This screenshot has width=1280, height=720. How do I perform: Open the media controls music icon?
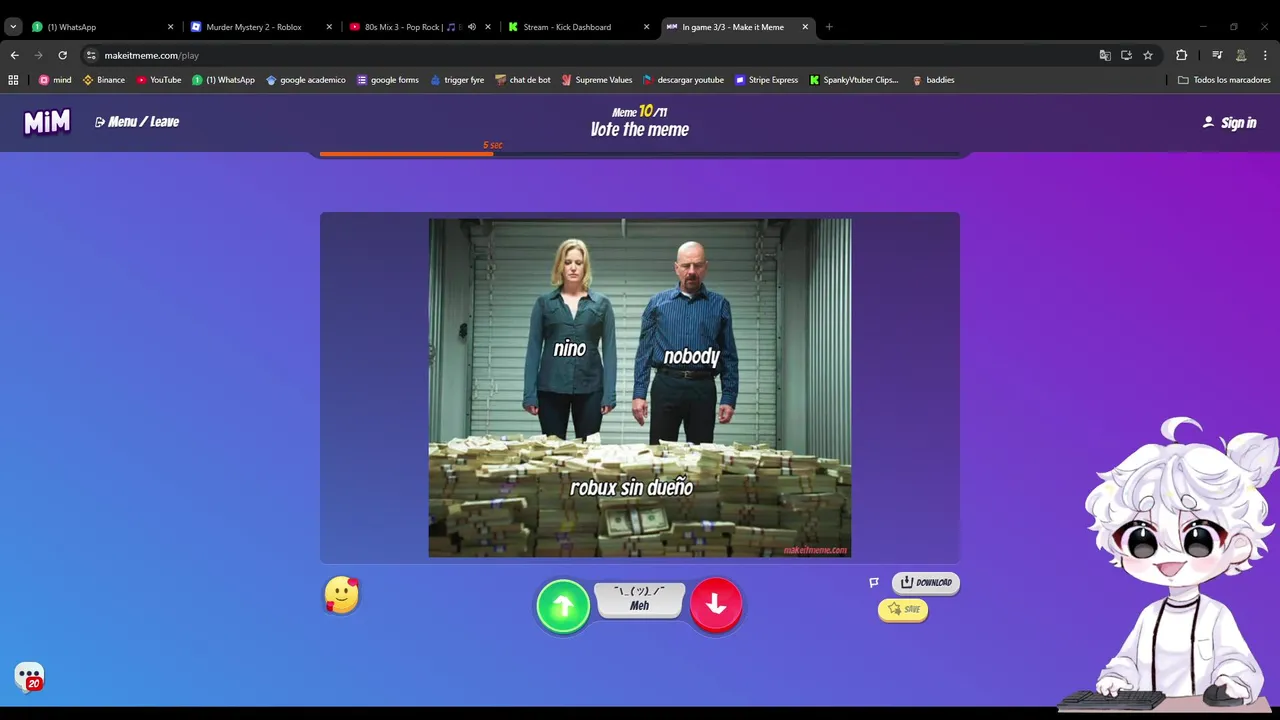[x=1217, y=55]
